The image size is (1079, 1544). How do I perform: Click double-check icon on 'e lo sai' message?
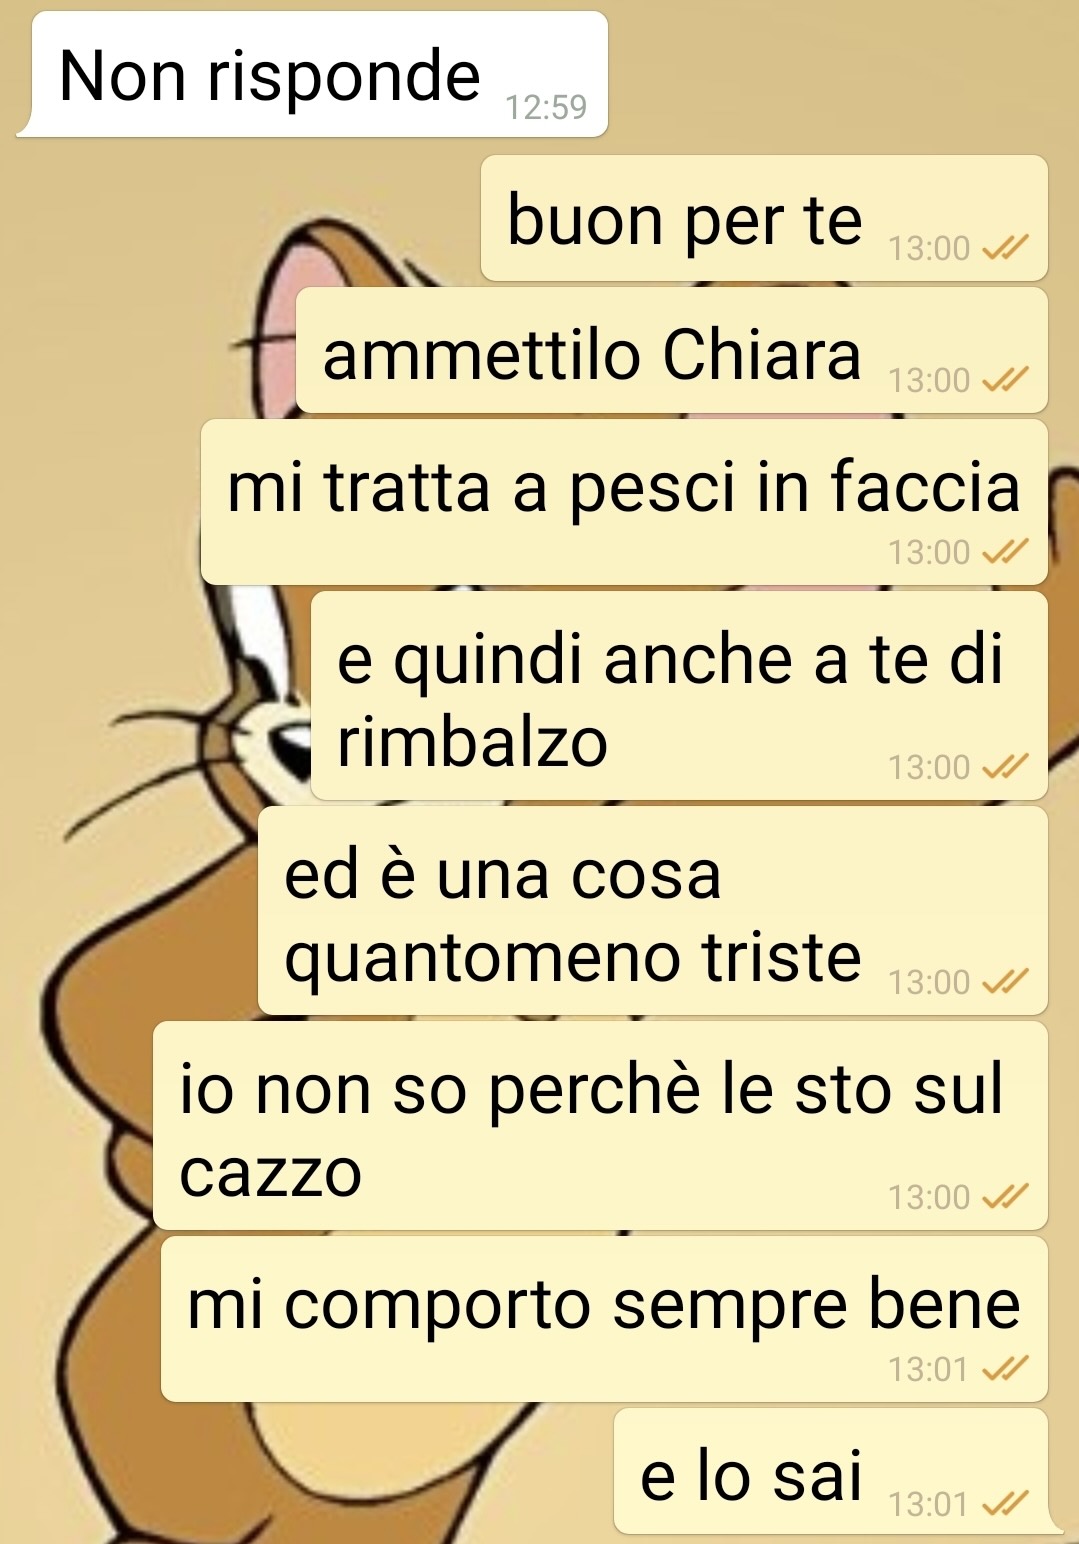[1005, 1504]
